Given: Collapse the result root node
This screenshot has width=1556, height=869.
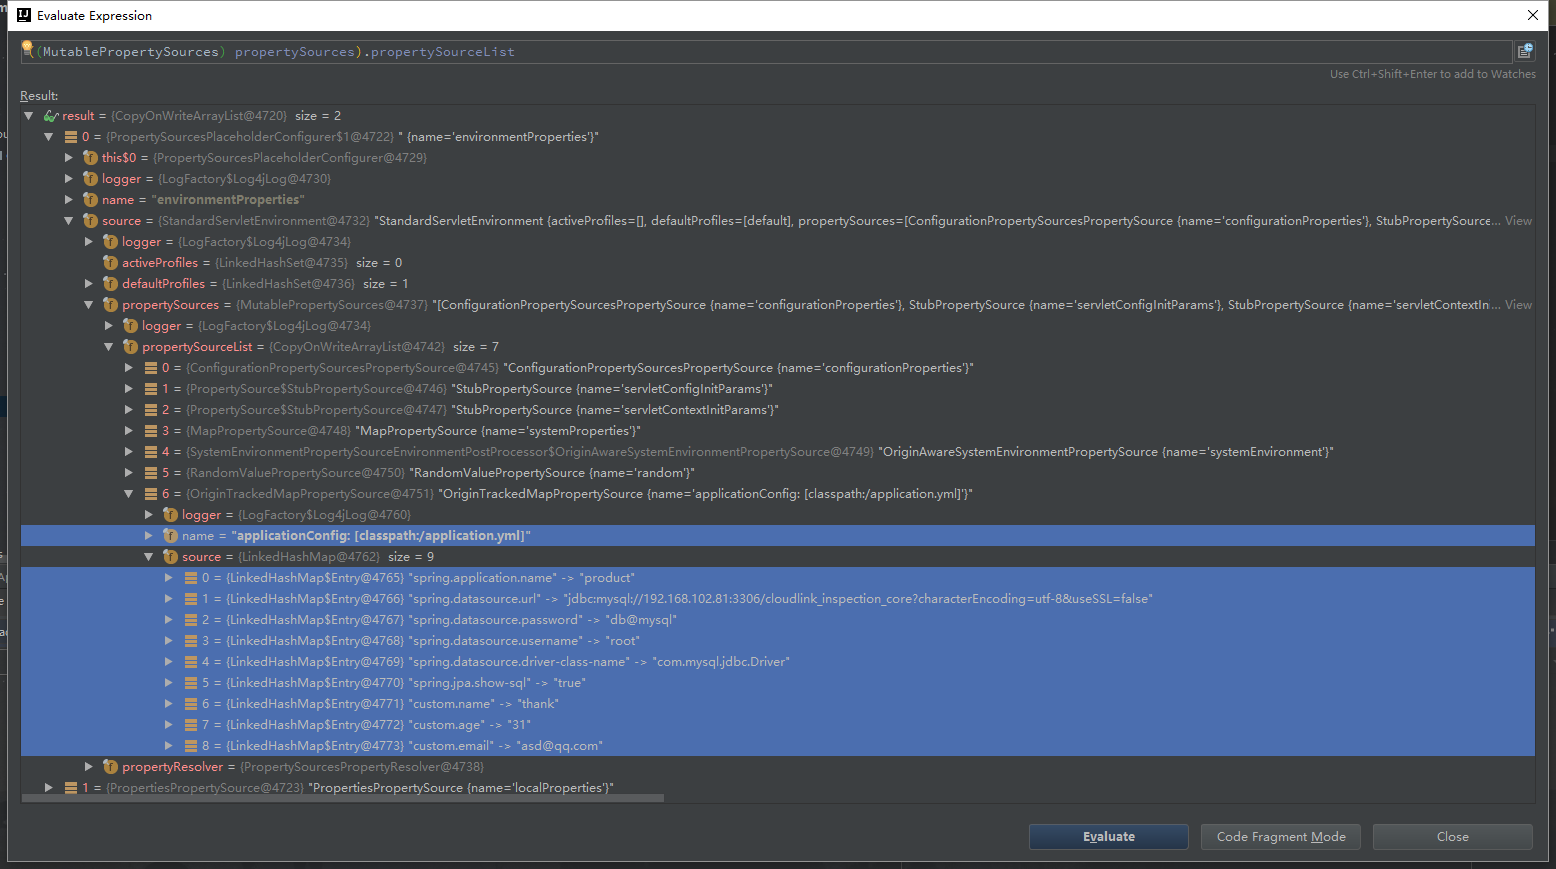Looking at the screenshot, I should click(28, 115).
